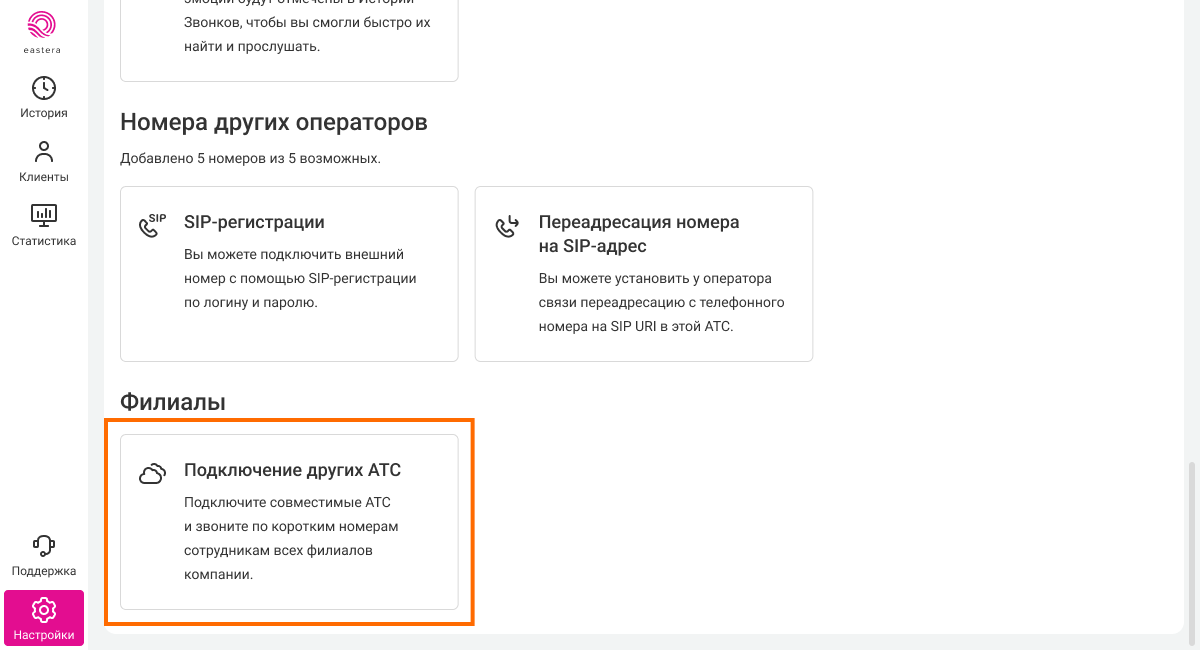Select the Статистика menu label
Screen dimensions: 1200x650
(x=44, y=241)
